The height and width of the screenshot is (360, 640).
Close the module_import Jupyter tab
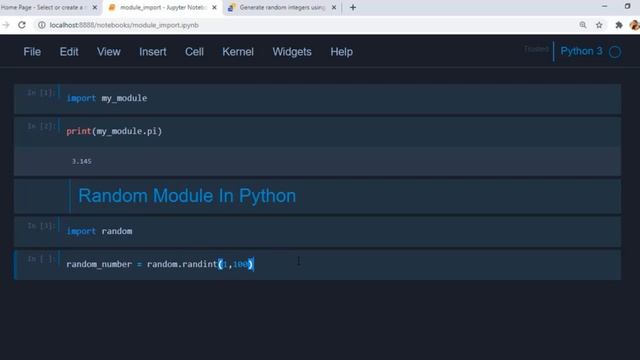tap(214, 7)
